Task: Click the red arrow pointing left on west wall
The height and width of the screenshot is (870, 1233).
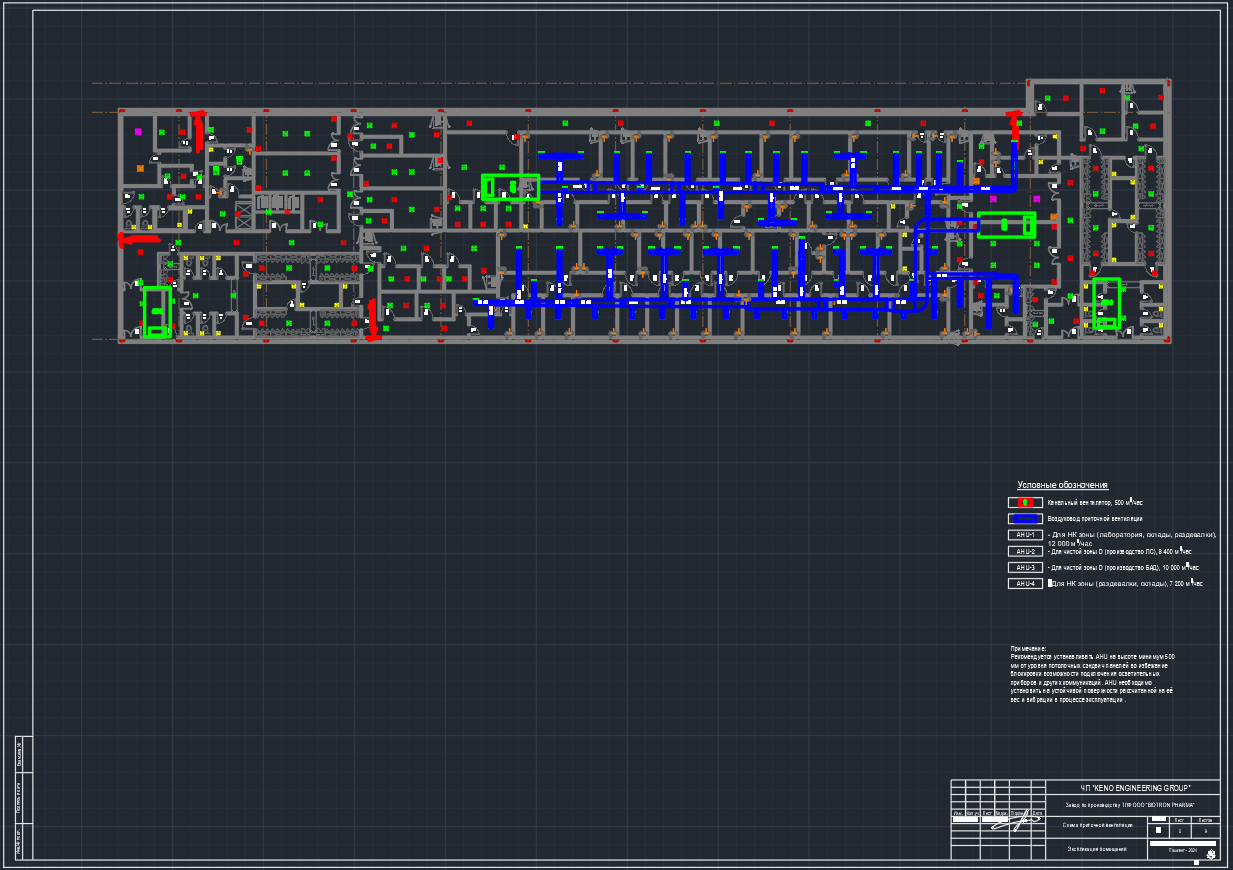Action: pyautogui.click(x=138, y=239)
